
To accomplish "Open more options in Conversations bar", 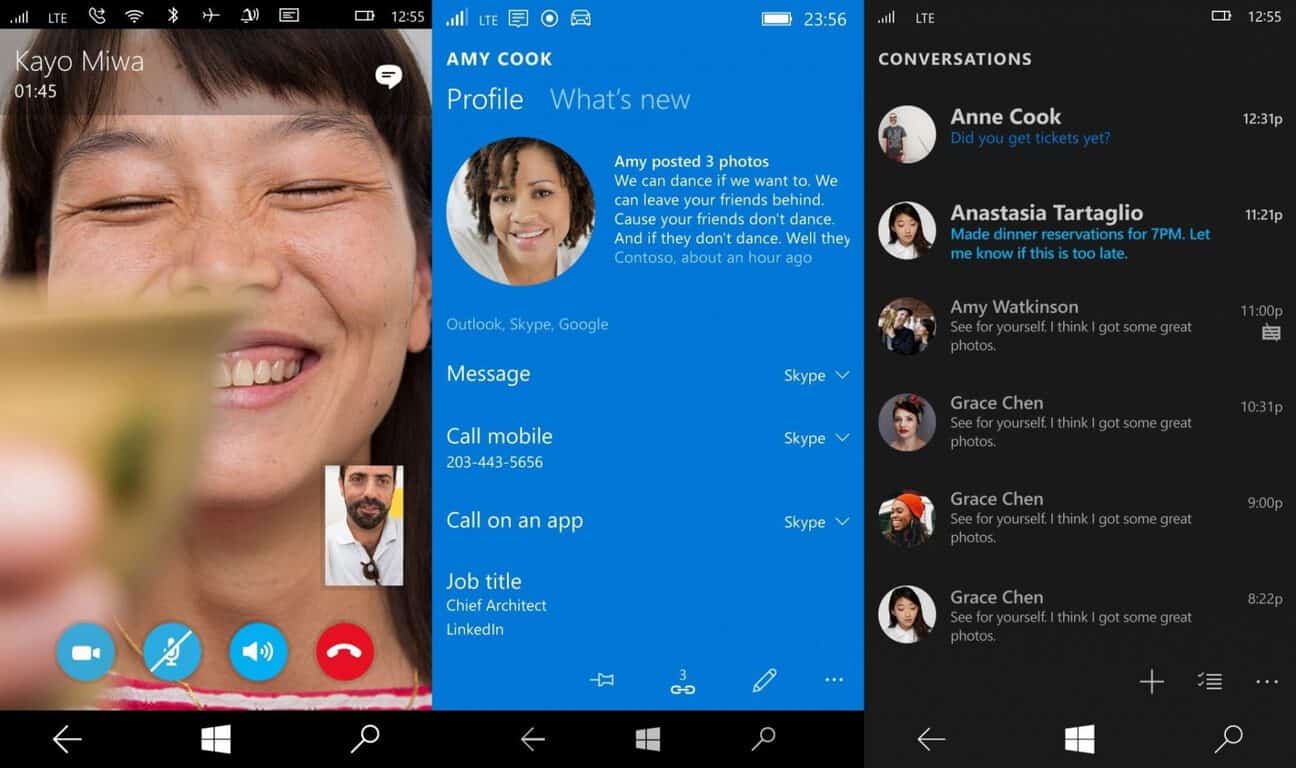I will tap(1266, 682).
